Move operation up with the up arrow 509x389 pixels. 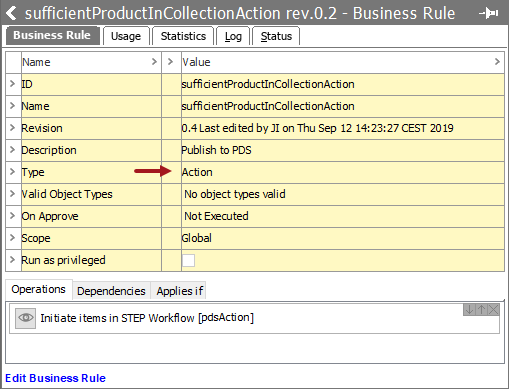(x=481, y=310)
